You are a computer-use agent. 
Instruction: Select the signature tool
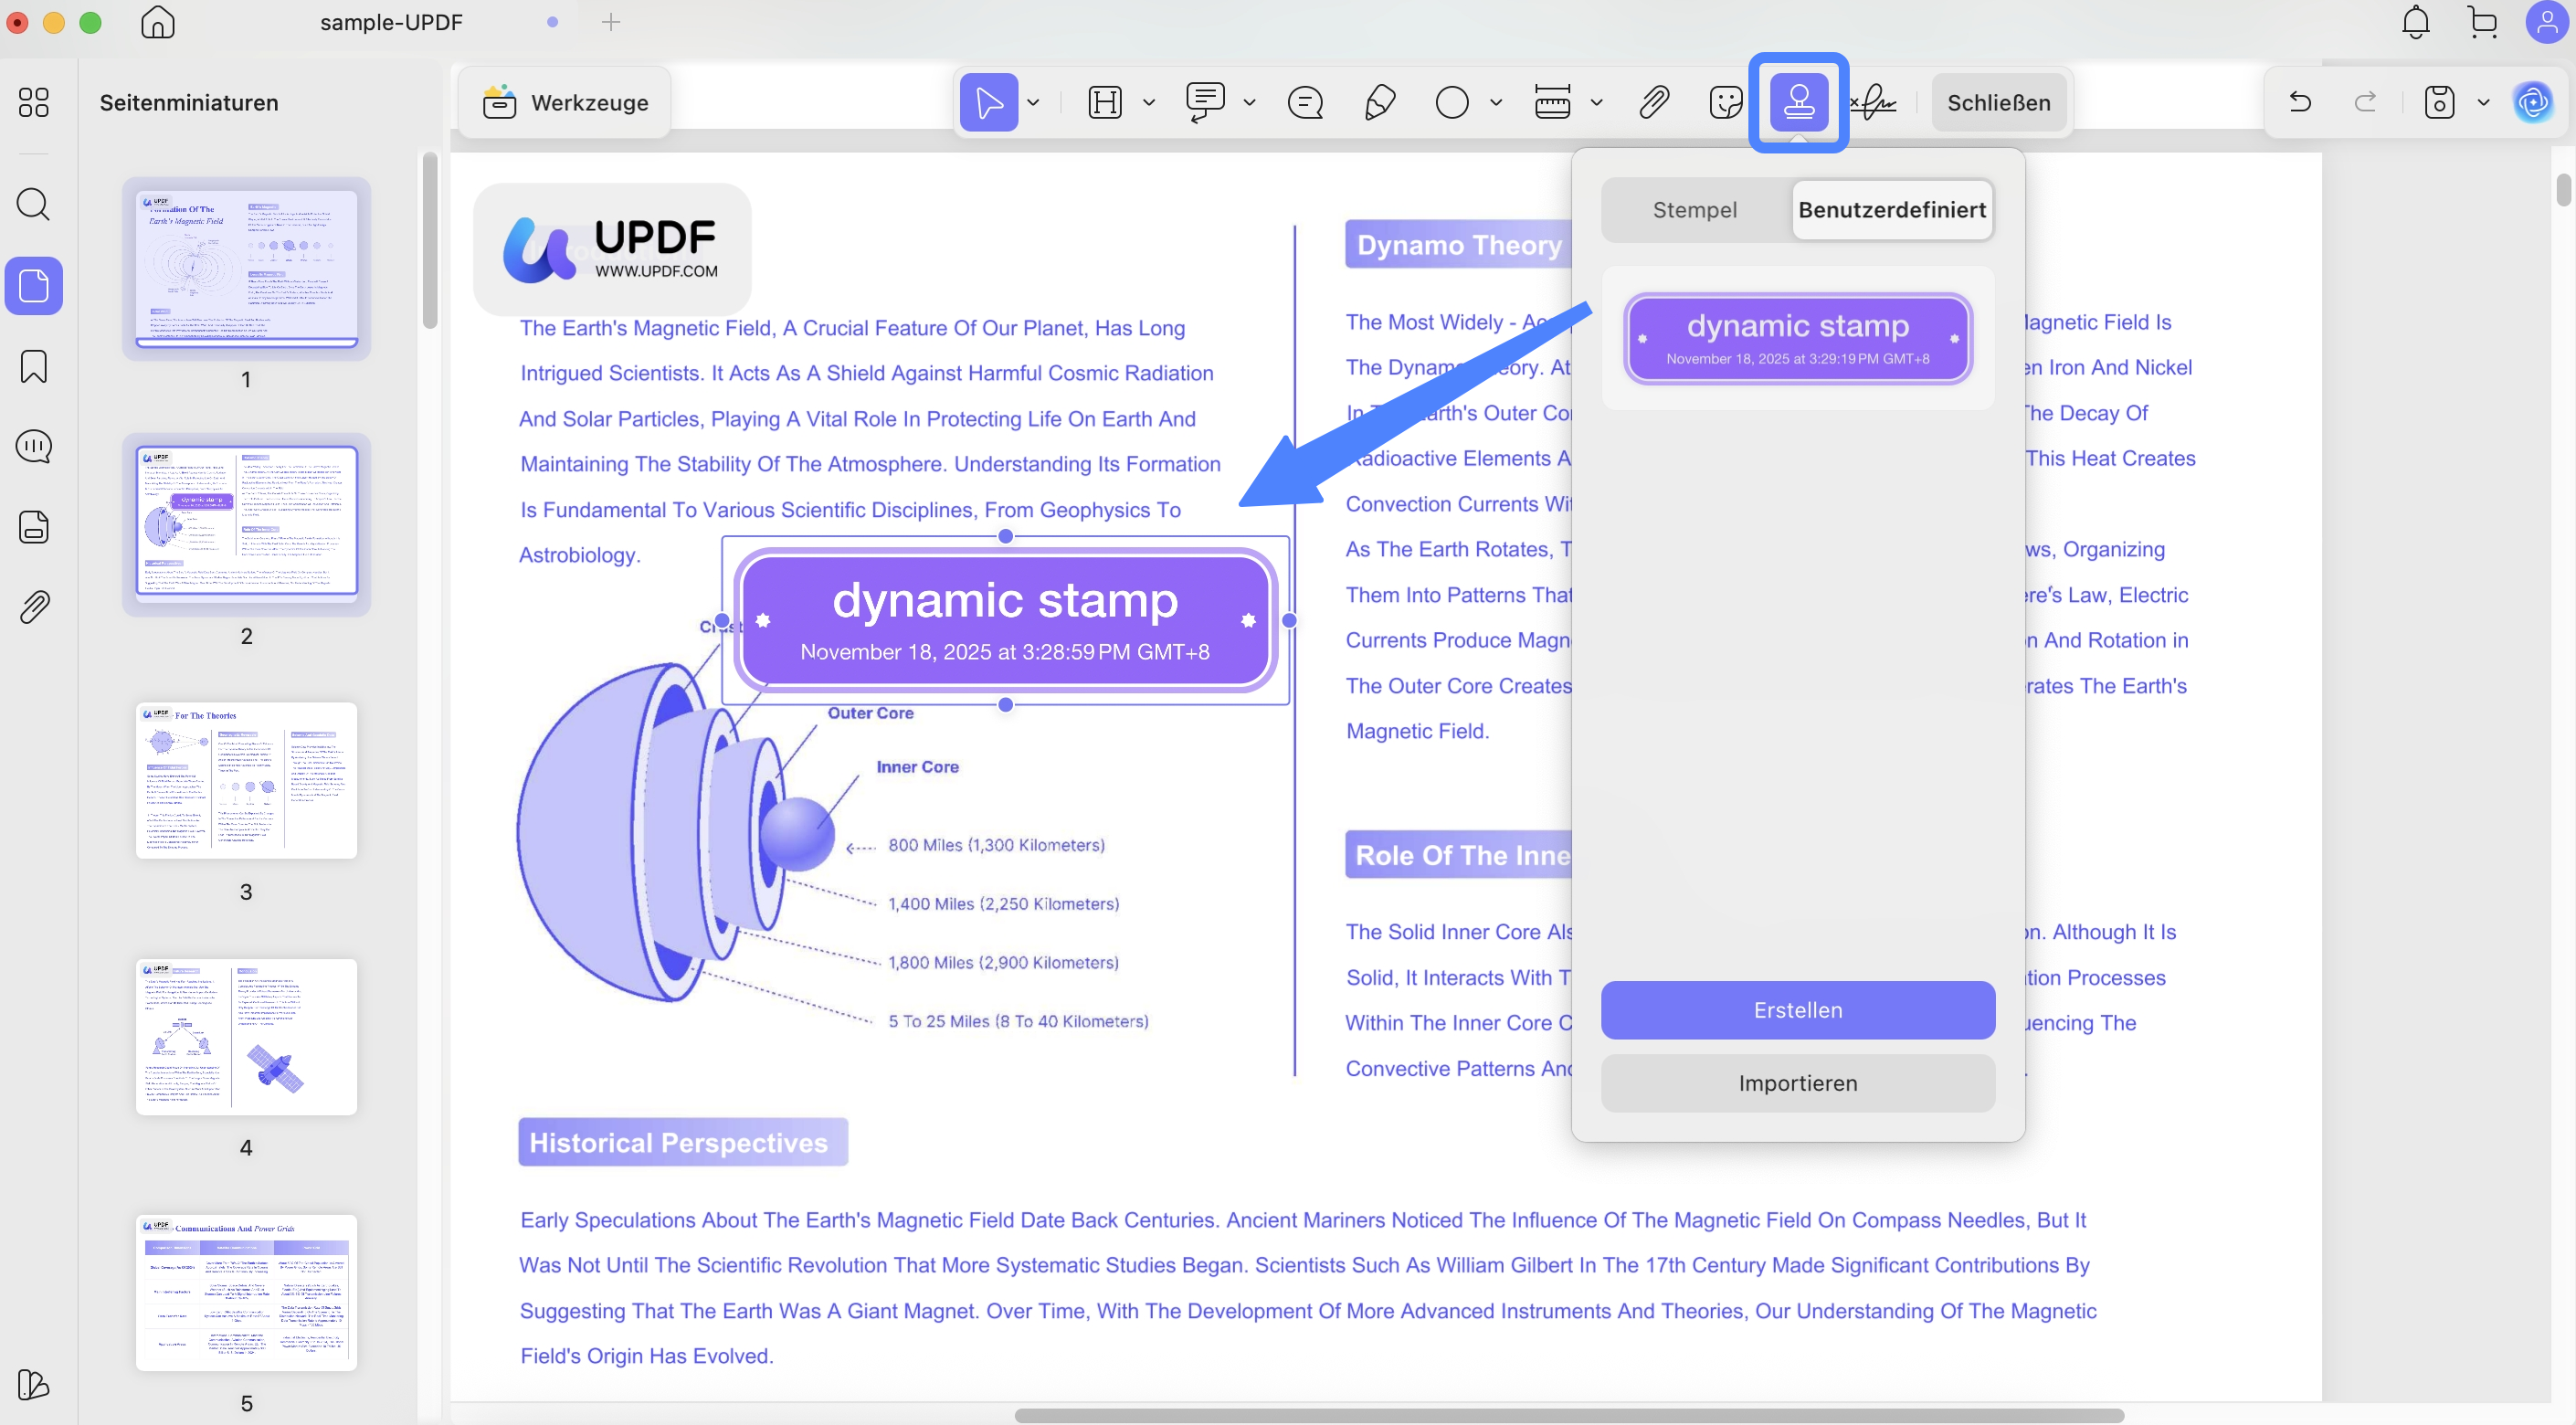(x=1874, y=102)
